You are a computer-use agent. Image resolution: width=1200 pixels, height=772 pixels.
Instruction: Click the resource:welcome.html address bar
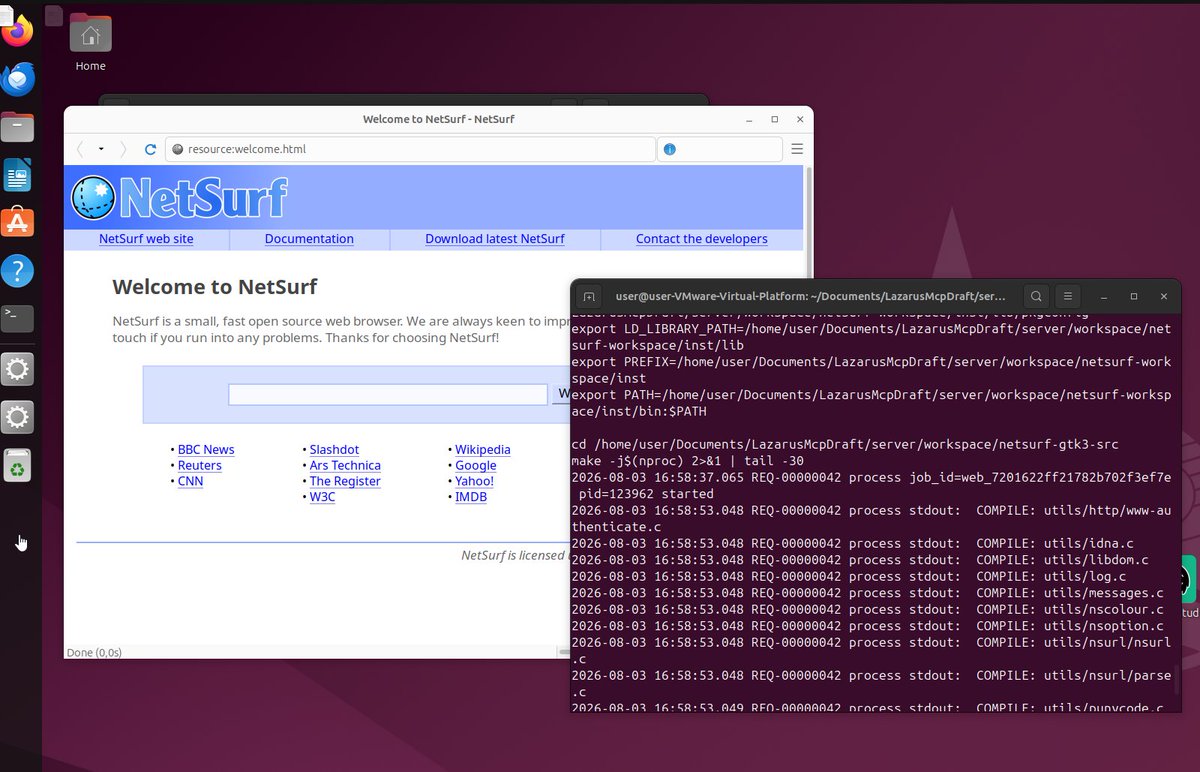410,149
